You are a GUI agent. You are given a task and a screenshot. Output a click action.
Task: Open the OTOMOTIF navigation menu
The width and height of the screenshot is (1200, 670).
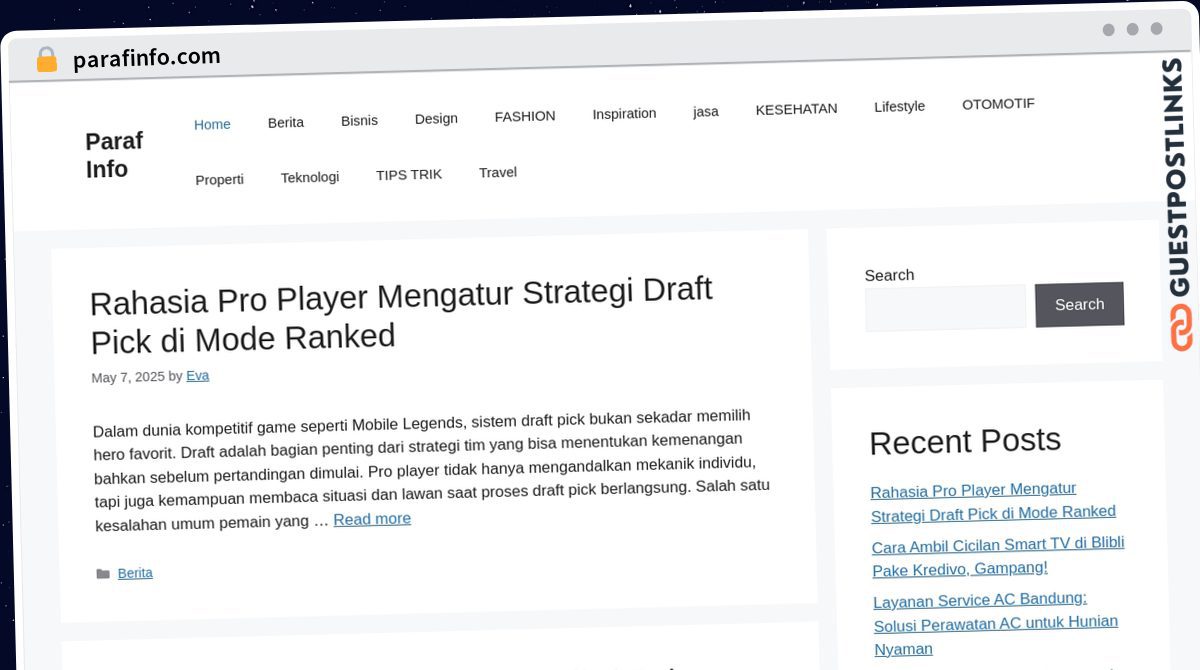pyautogui.click(x=998, y=103)
